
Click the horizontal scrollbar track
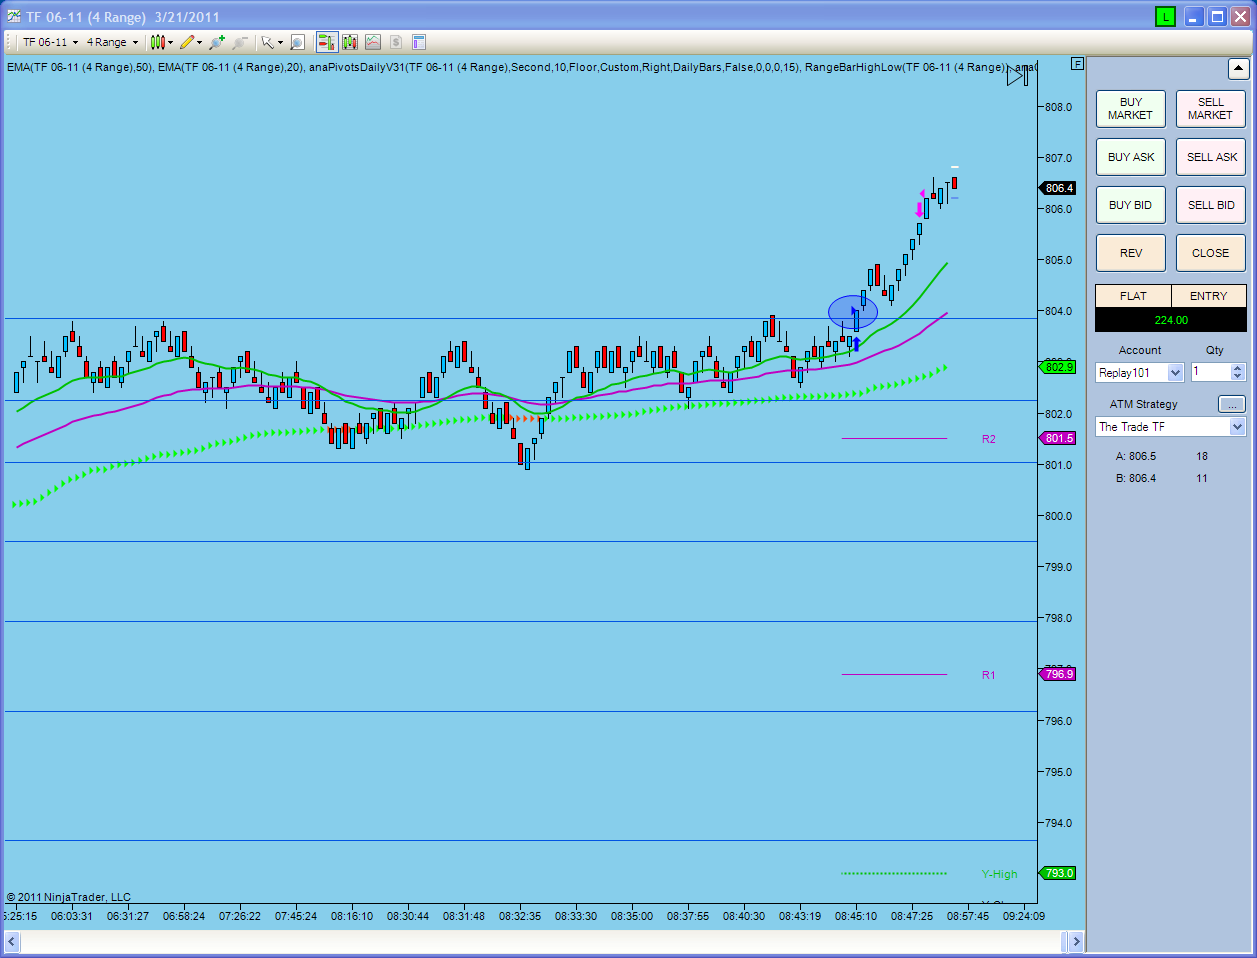point(543,941)
